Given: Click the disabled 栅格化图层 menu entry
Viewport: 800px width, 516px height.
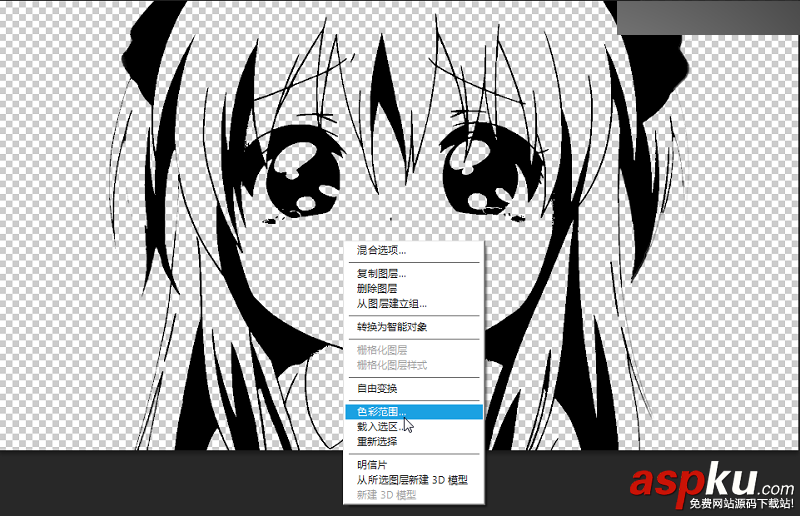Looking at the screenshot, I should point(413,350).
